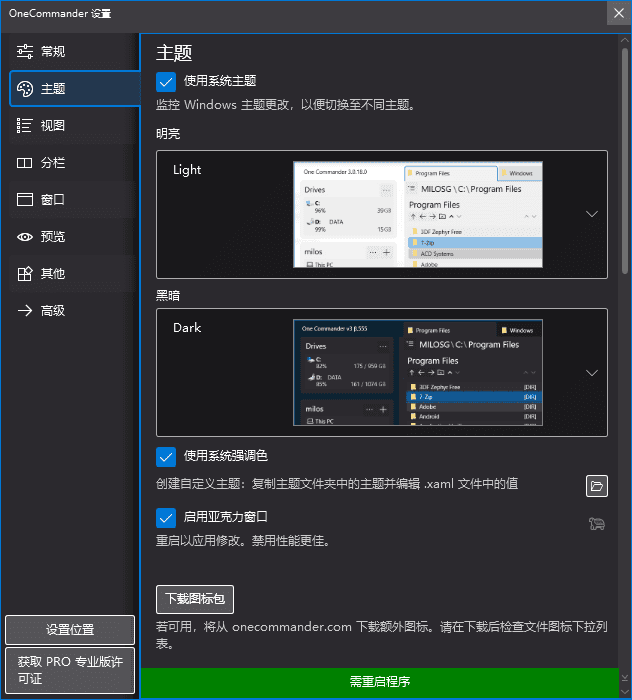632x700 pixels.
Task: Open the 常规 general settings tab
Action: click(x=71, y=51)
